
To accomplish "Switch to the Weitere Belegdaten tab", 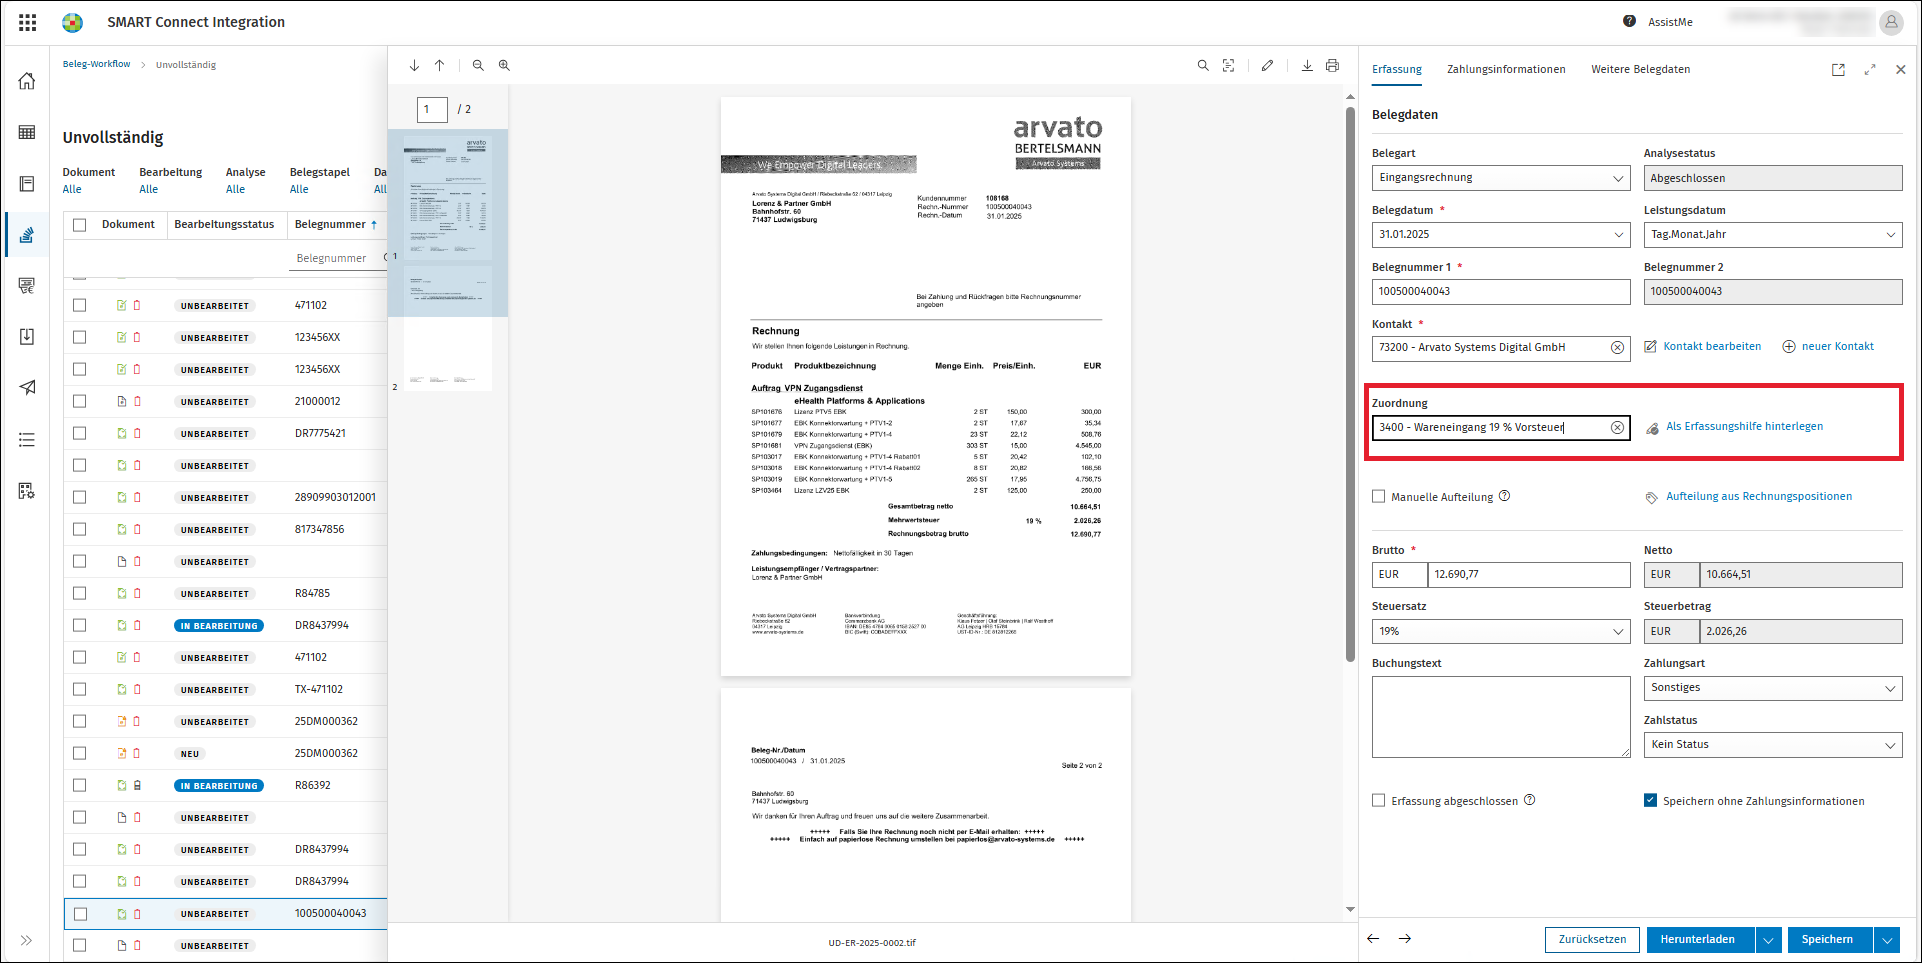I will click(x=1641, y=69).
